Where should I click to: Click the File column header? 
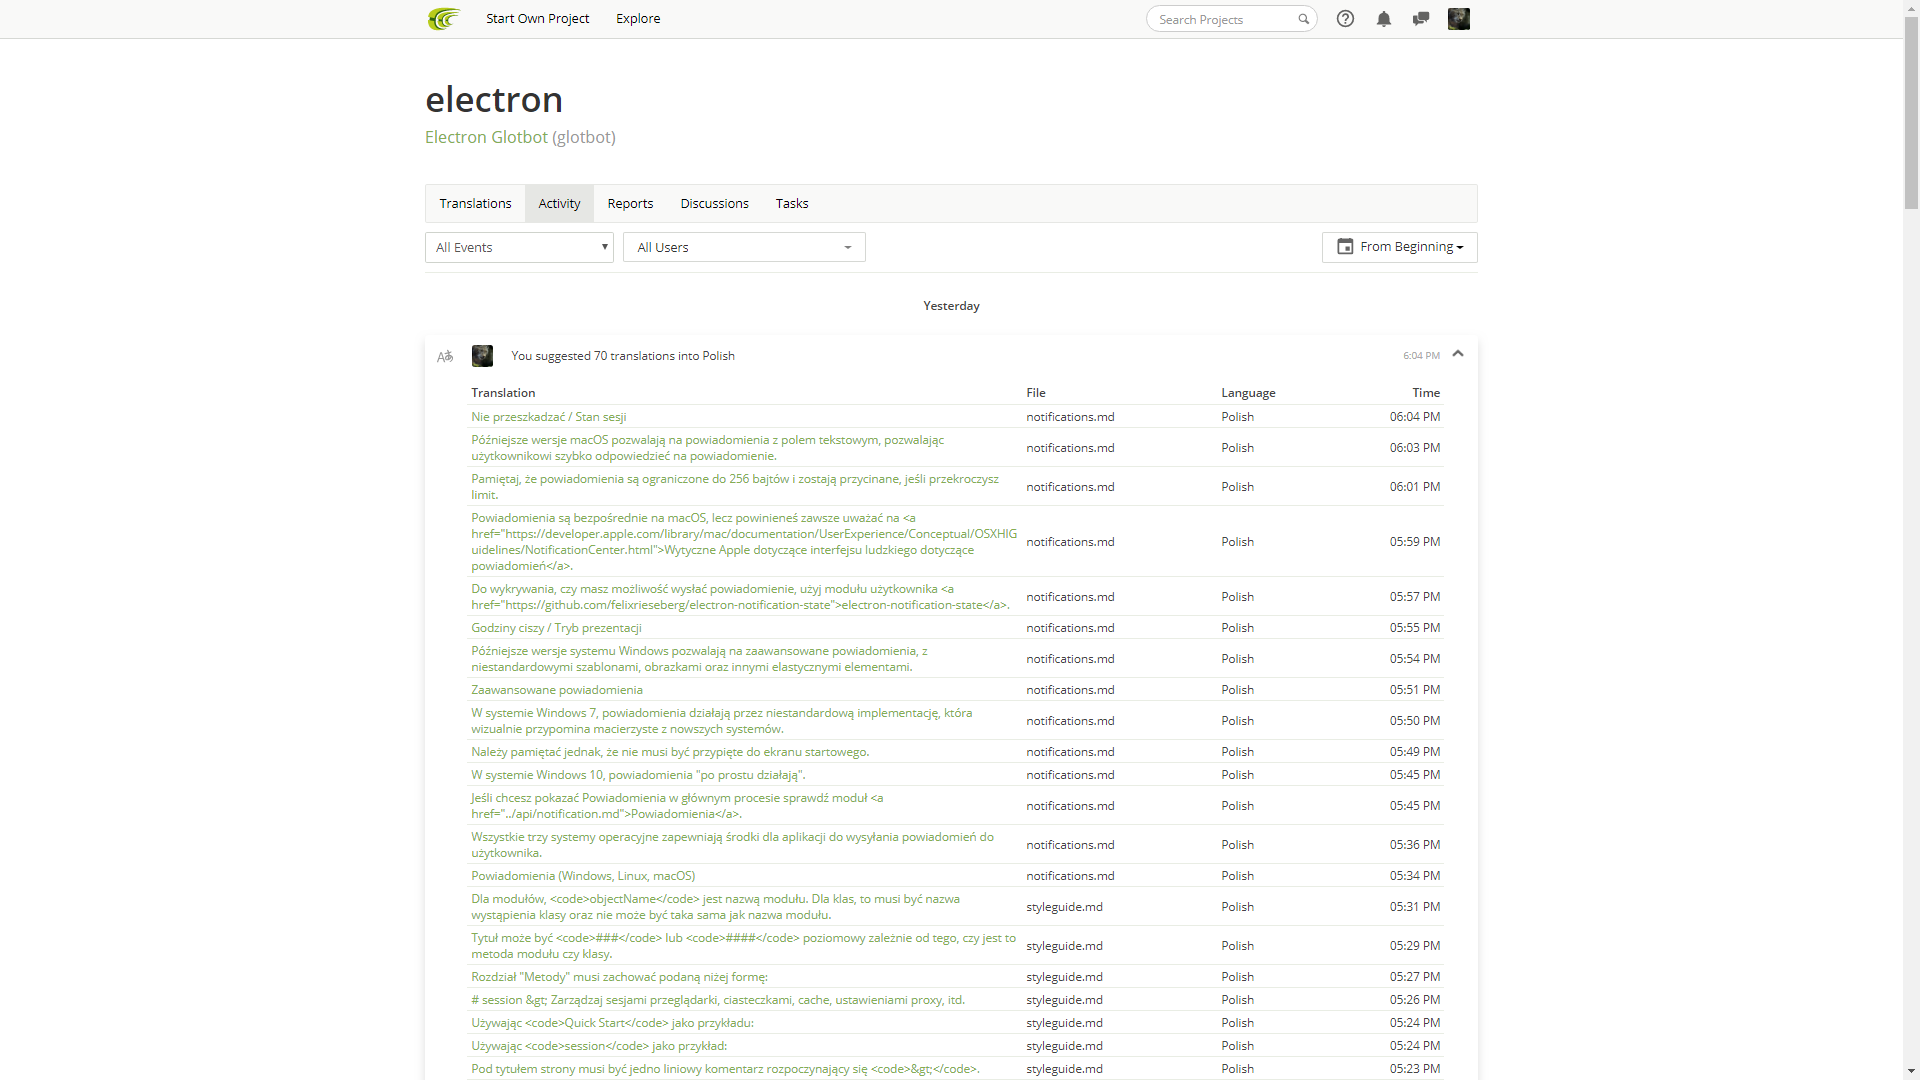coord(1036,393)
